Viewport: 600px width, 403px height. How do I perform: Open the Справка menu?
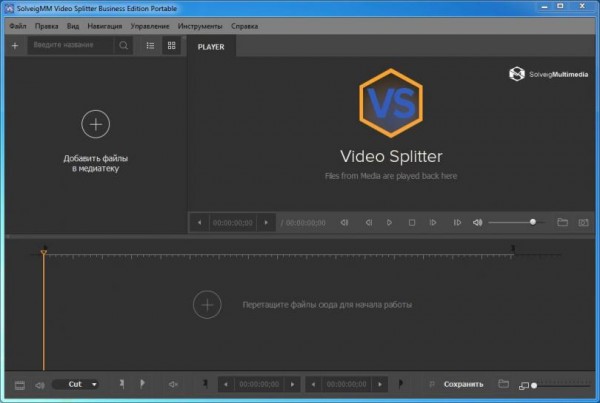point(244,26)
